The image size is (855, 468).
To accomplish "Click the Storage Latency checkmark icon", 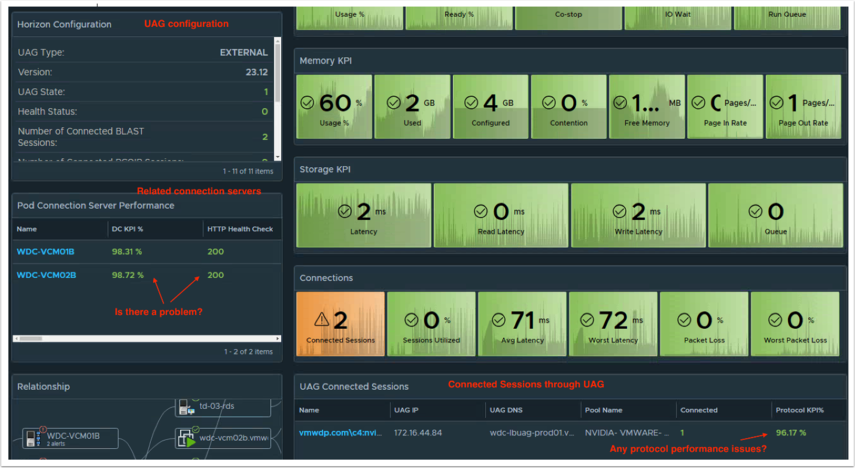I will pyautogui.click(x=345, y=212).
